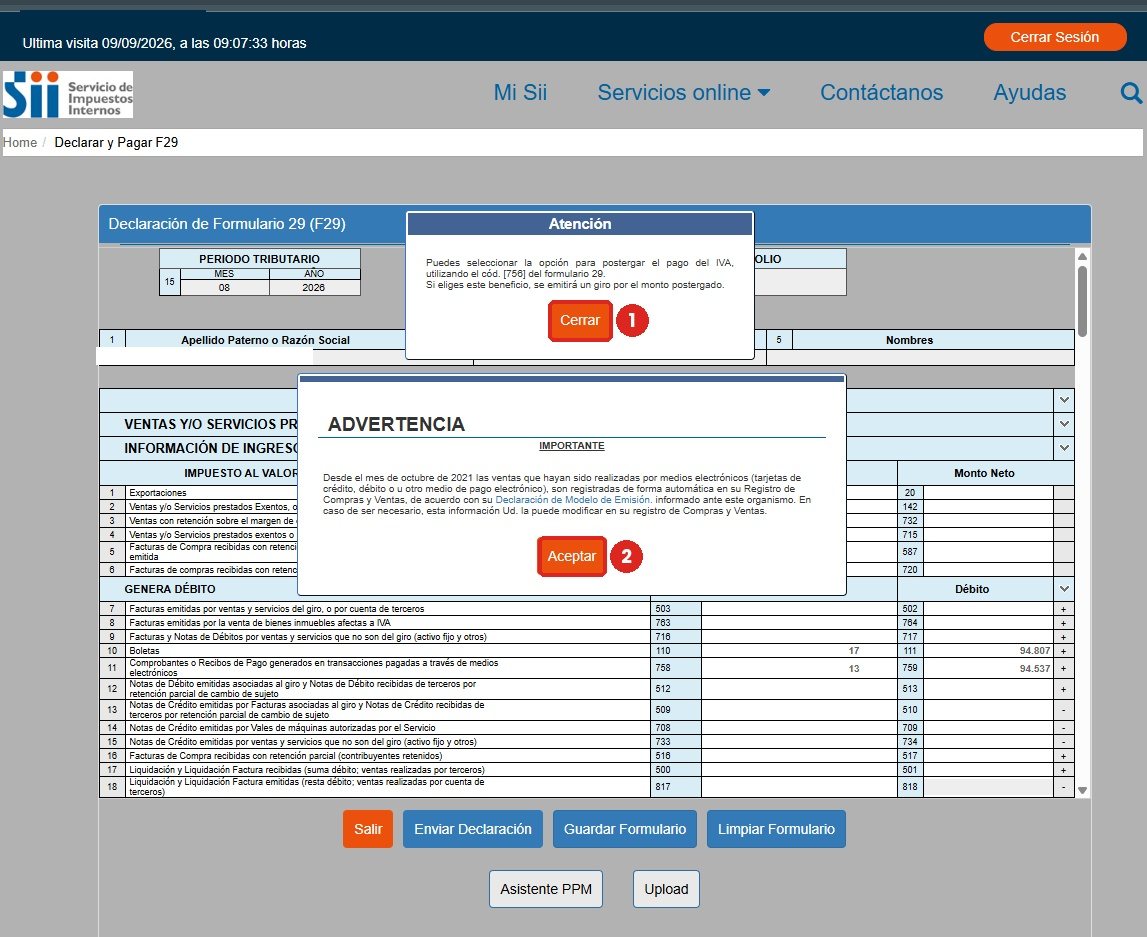
Task: Collapse the INFORMACIÓN DE INGRESOS section chevron
Action: (1064, 448)
